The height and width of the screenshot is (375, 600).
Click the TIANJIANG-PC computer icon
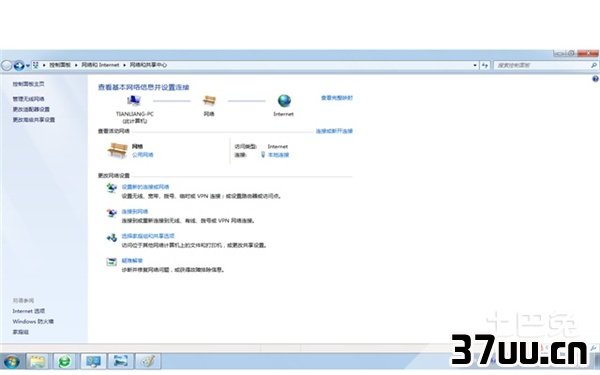coord(134,101)
